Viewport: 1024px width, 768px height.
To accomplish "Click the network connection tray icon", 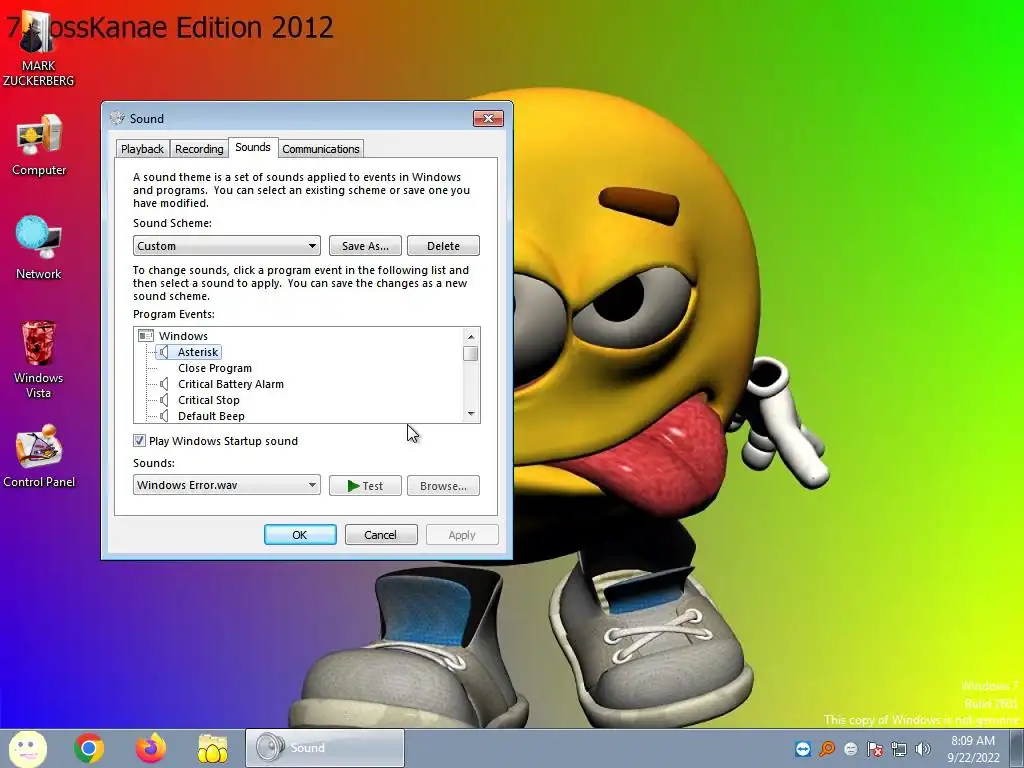I will coord(899,749).
